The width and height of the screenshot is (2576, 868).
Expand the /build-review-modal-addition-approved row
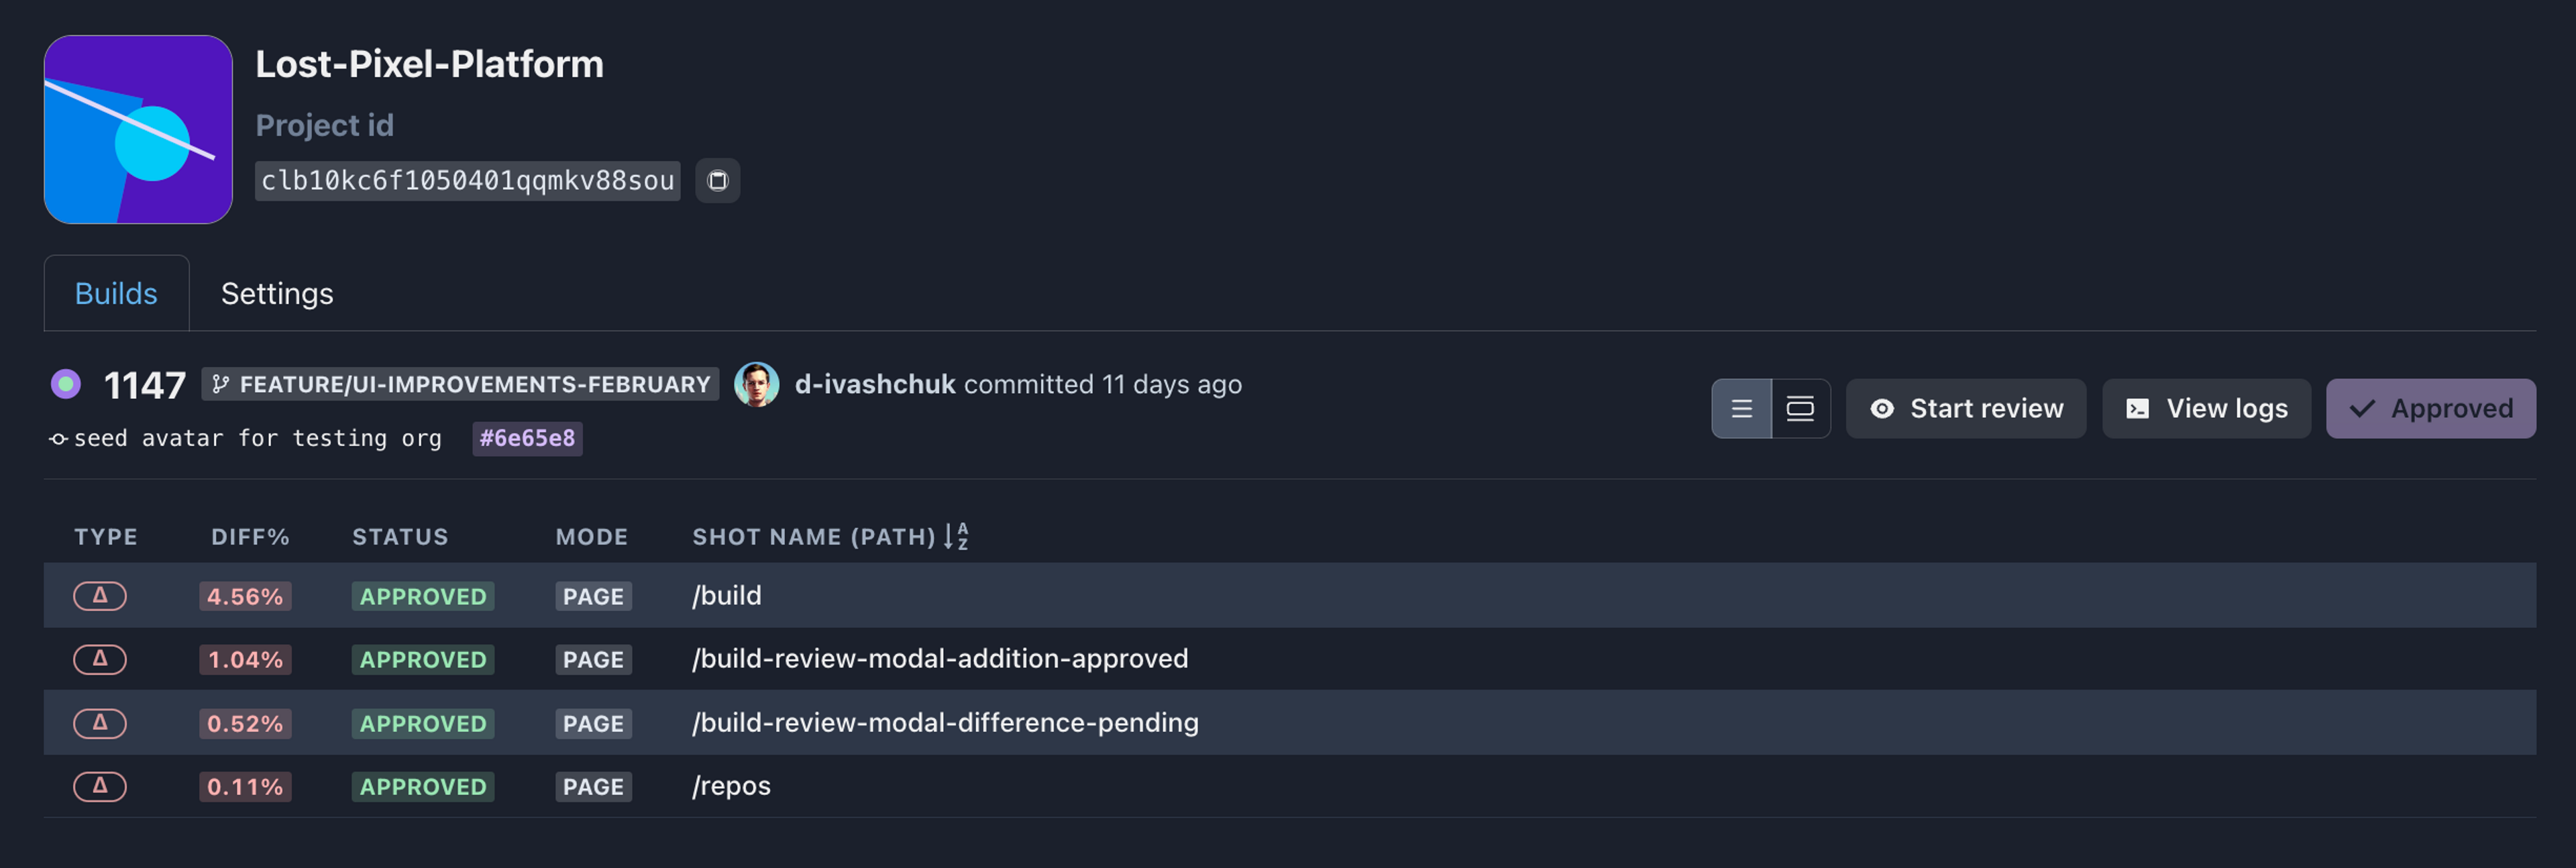(x=939, y=659)
